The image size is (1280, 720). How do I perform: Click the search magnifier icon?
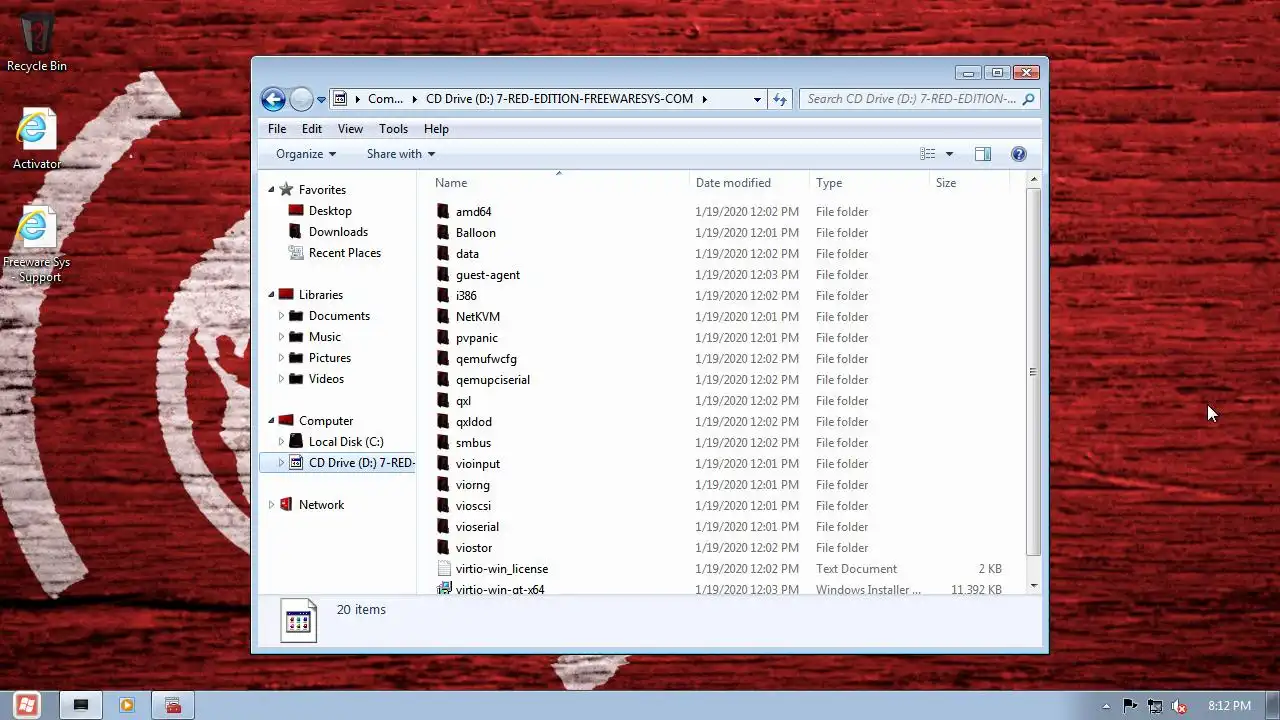coord(1028,99)
